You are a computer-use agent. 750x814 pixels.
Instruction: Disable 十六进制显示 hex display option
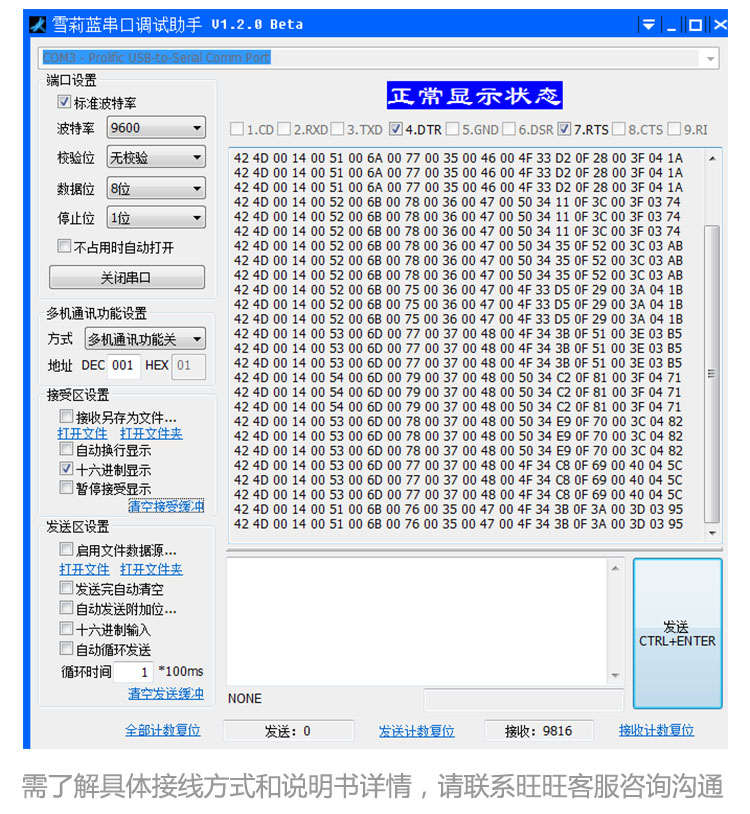(x=66, y=469)
